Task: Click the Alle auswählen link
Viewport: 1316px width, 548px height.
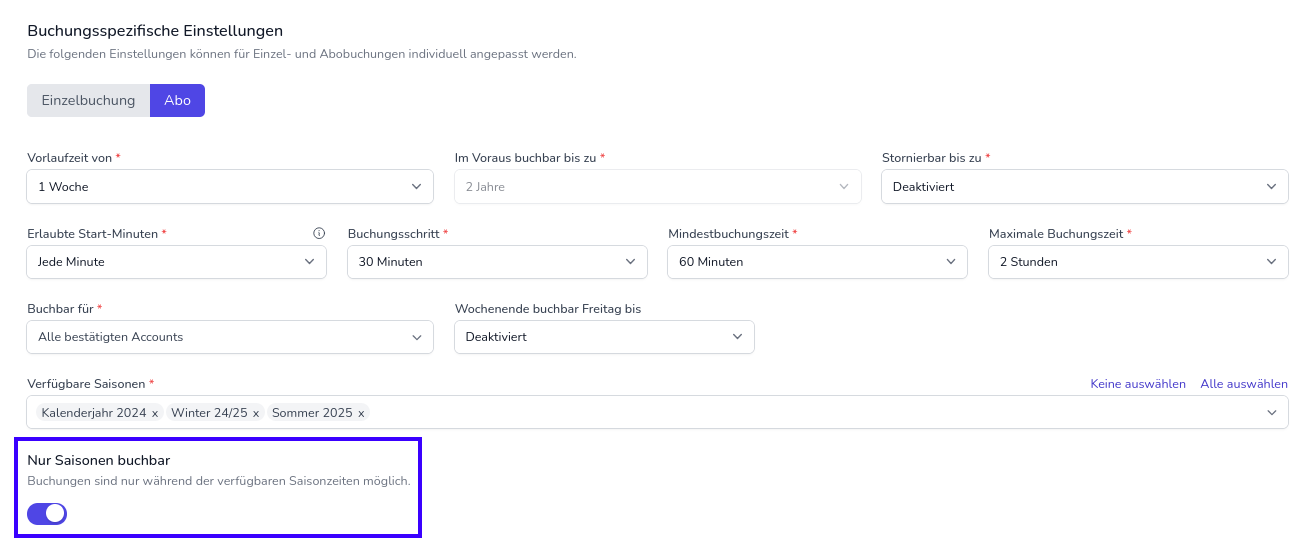Action: pyautogui.click(x=1244, y=384)
